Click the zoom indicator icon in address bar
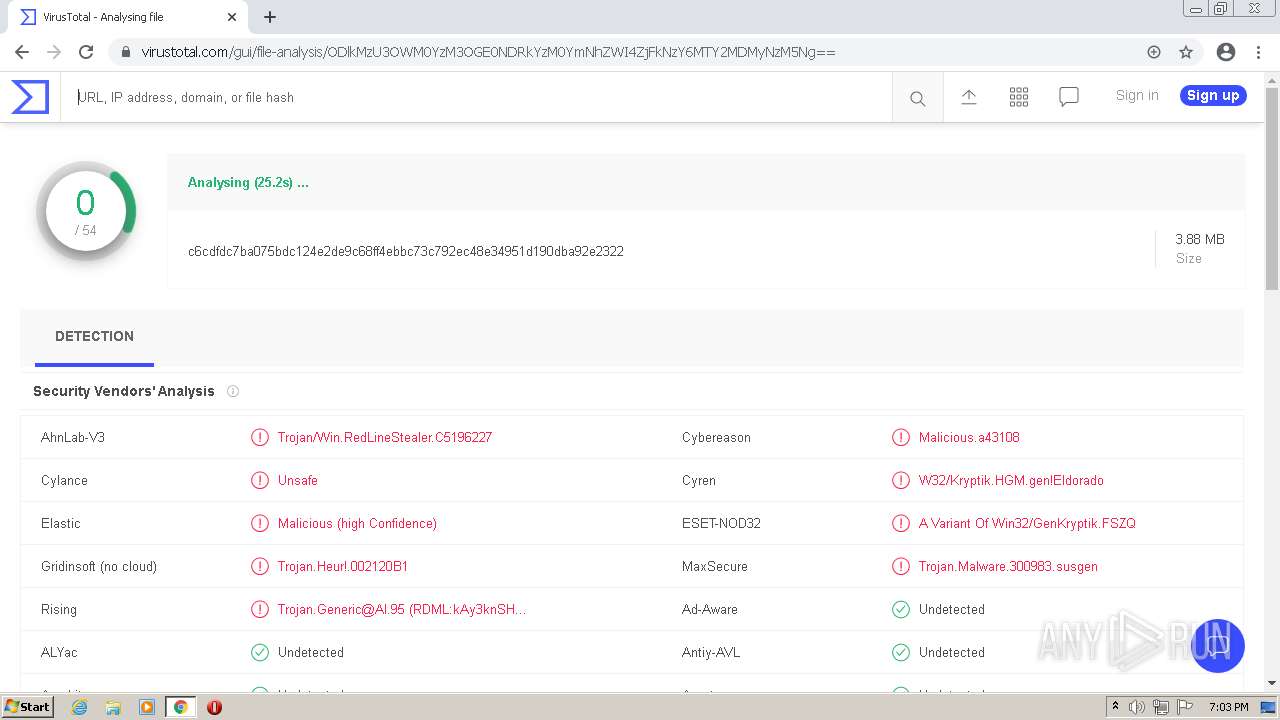1280x720 pixels. click(x=1154, y=52)
